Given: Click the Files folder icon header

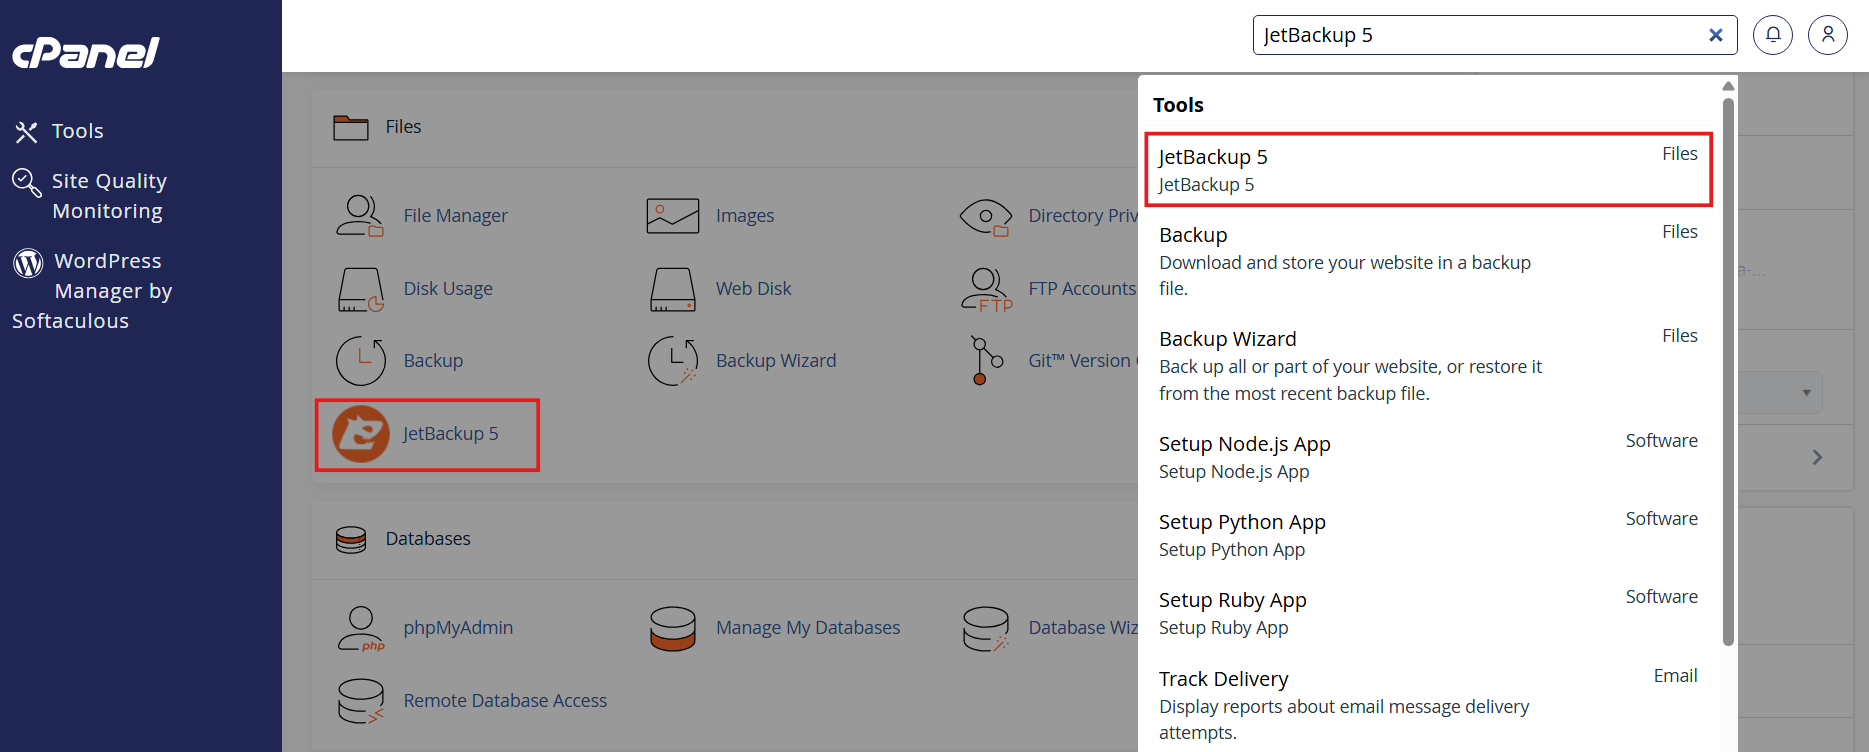Looking at the screenshot, I should 351,127.
